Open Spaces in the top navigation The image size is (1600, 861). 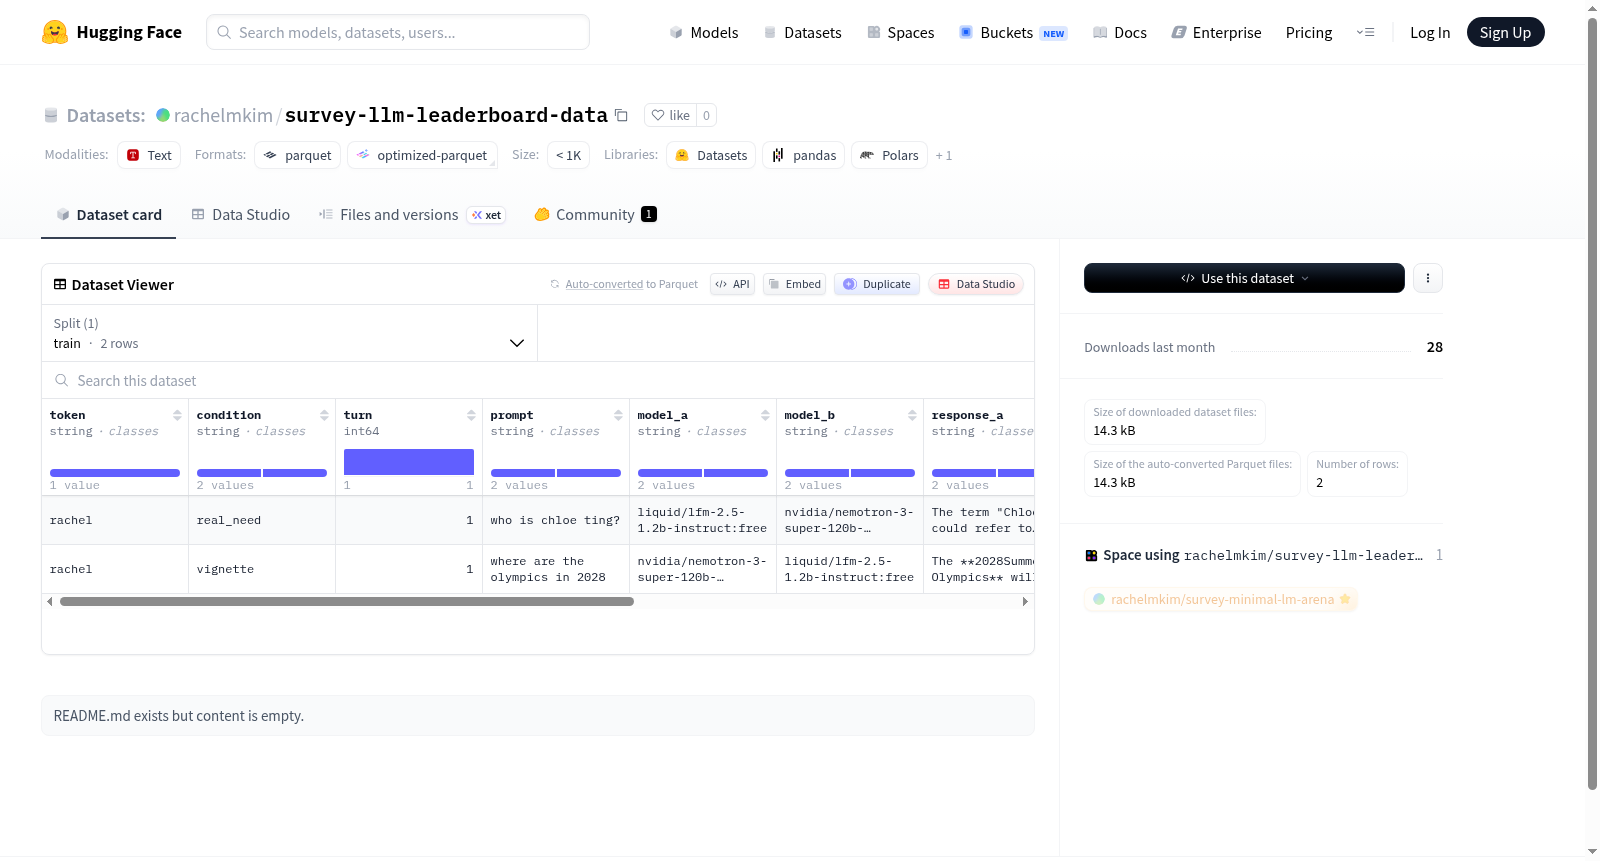point(901,32)
